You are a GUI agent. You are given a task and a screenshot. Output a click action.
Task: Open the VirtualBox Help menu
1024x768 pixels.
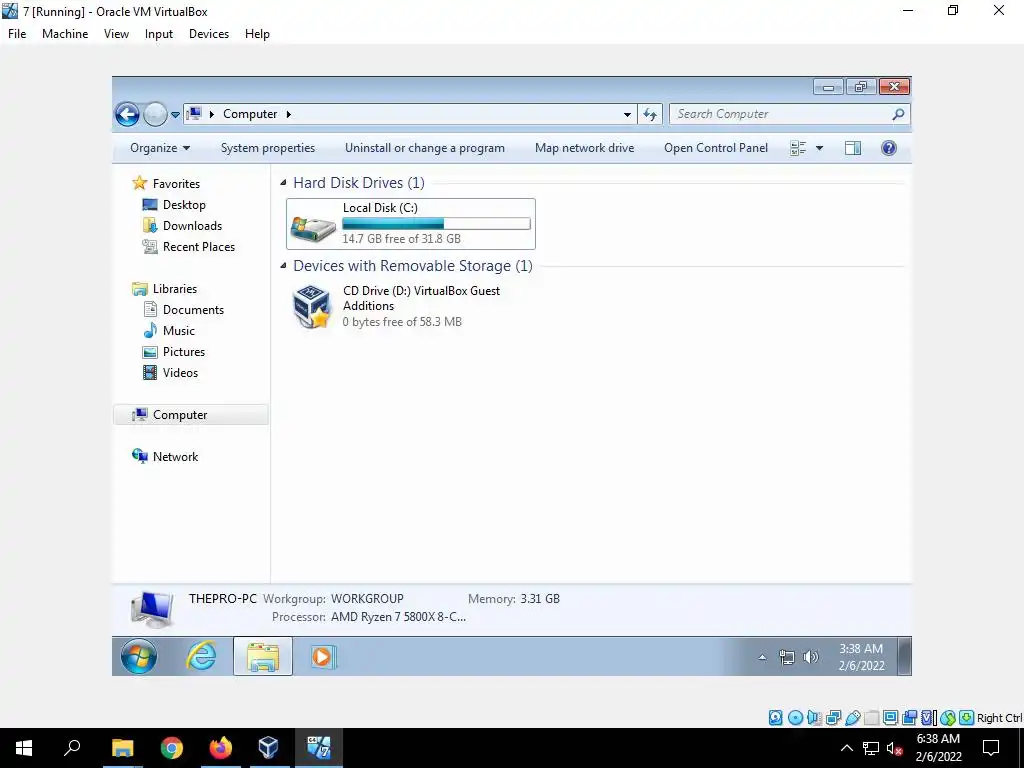[x=257, y=34]
